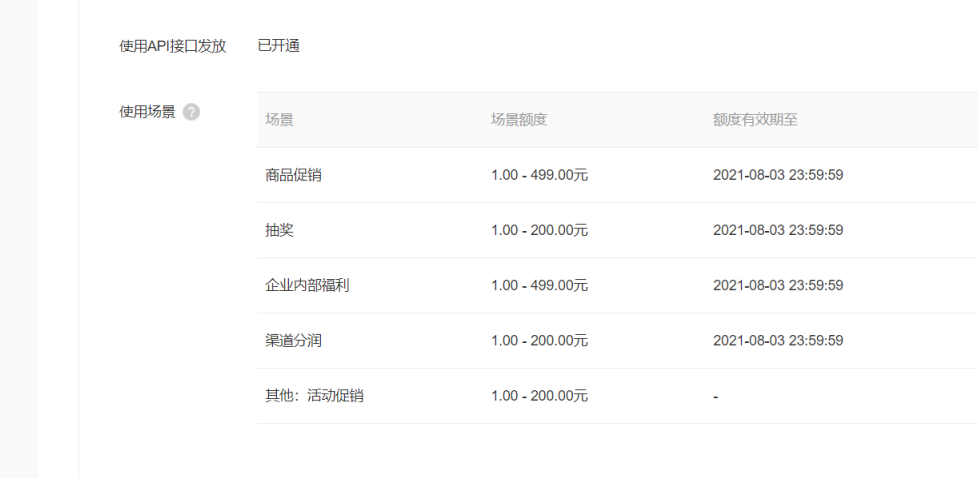This screenshot has height=478, width=978.
Task: Click the expiry date for 抽奖
Action: tap(778, 230)
